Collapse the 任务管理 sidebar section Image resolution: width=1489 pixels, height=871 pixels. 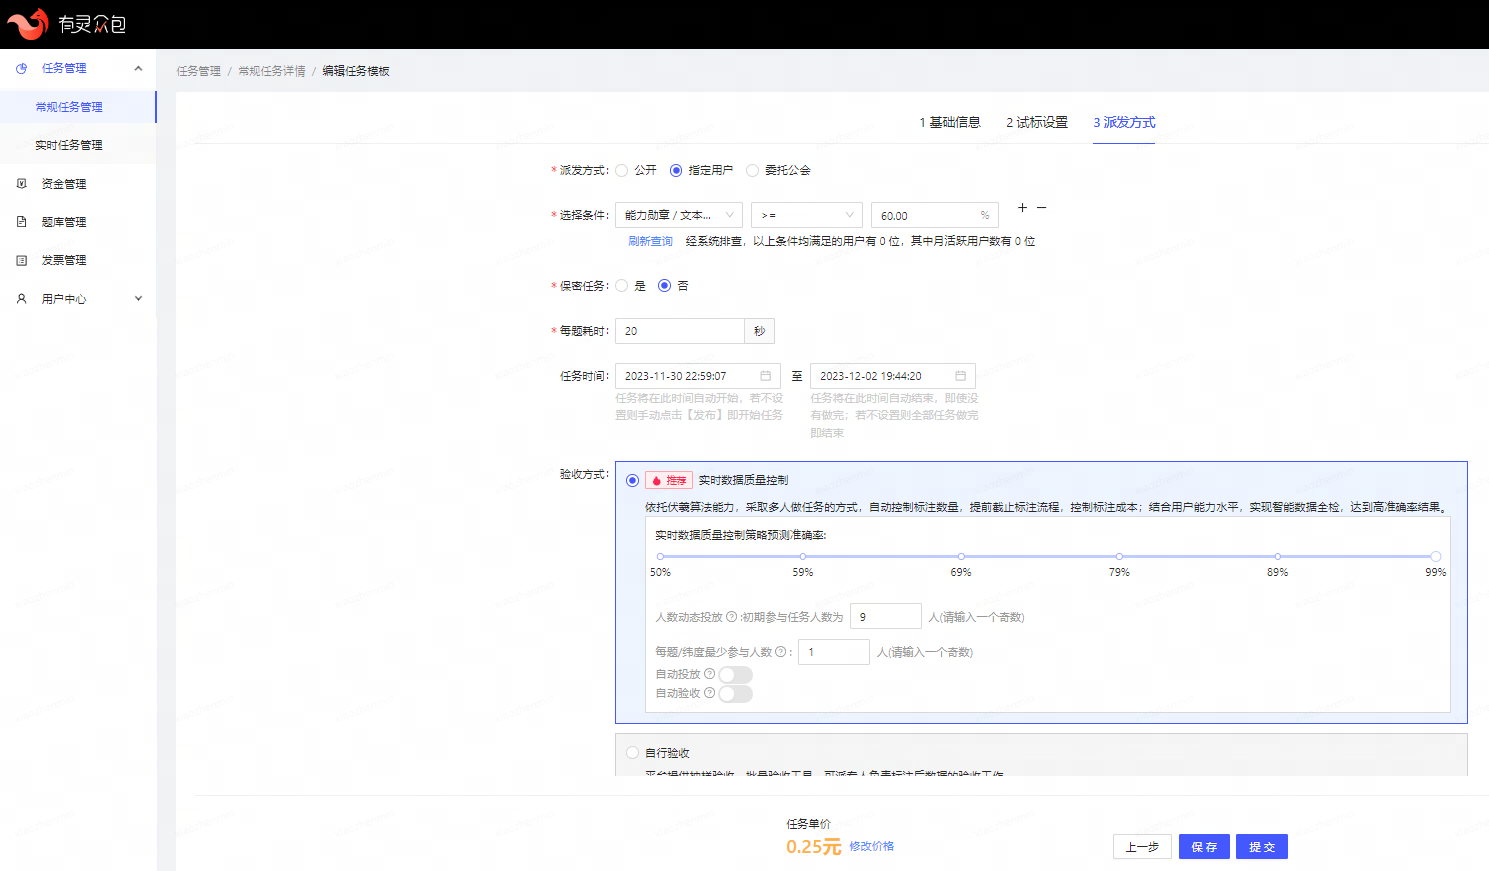click(x=138, y=68)
